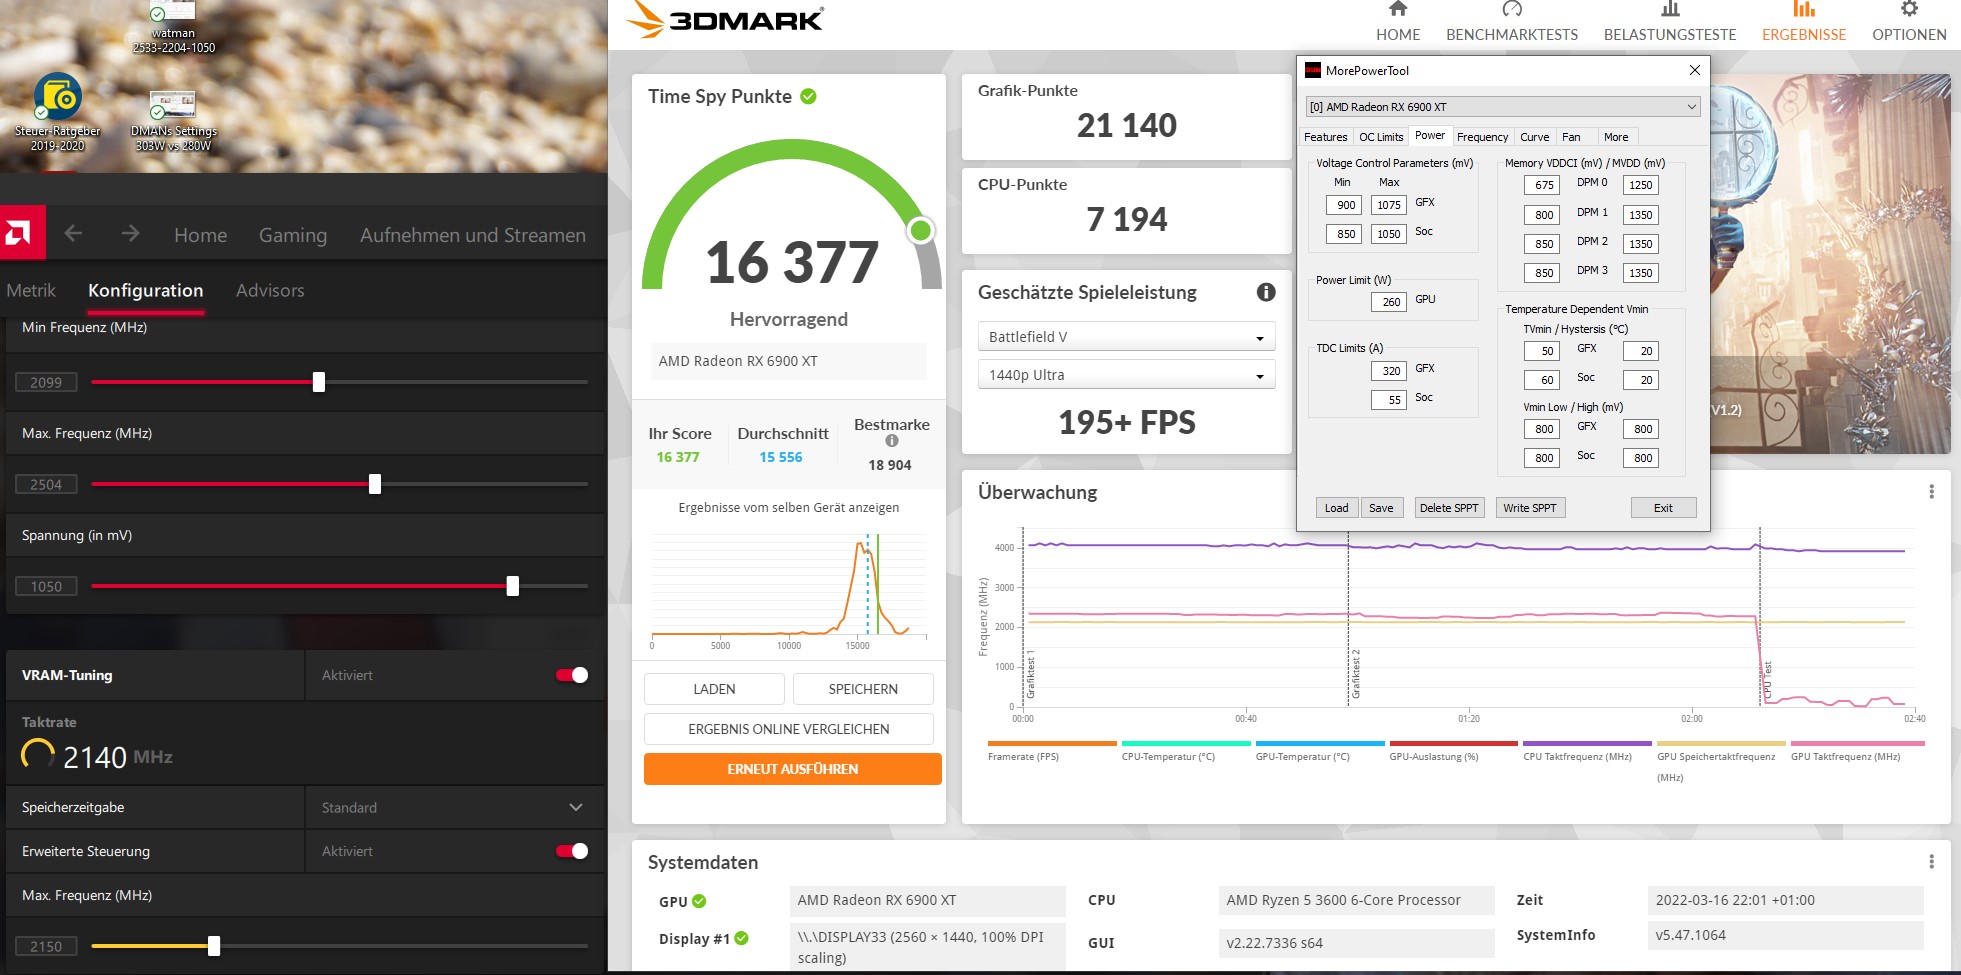Open Gaming menu in Radeon Software

293,235
